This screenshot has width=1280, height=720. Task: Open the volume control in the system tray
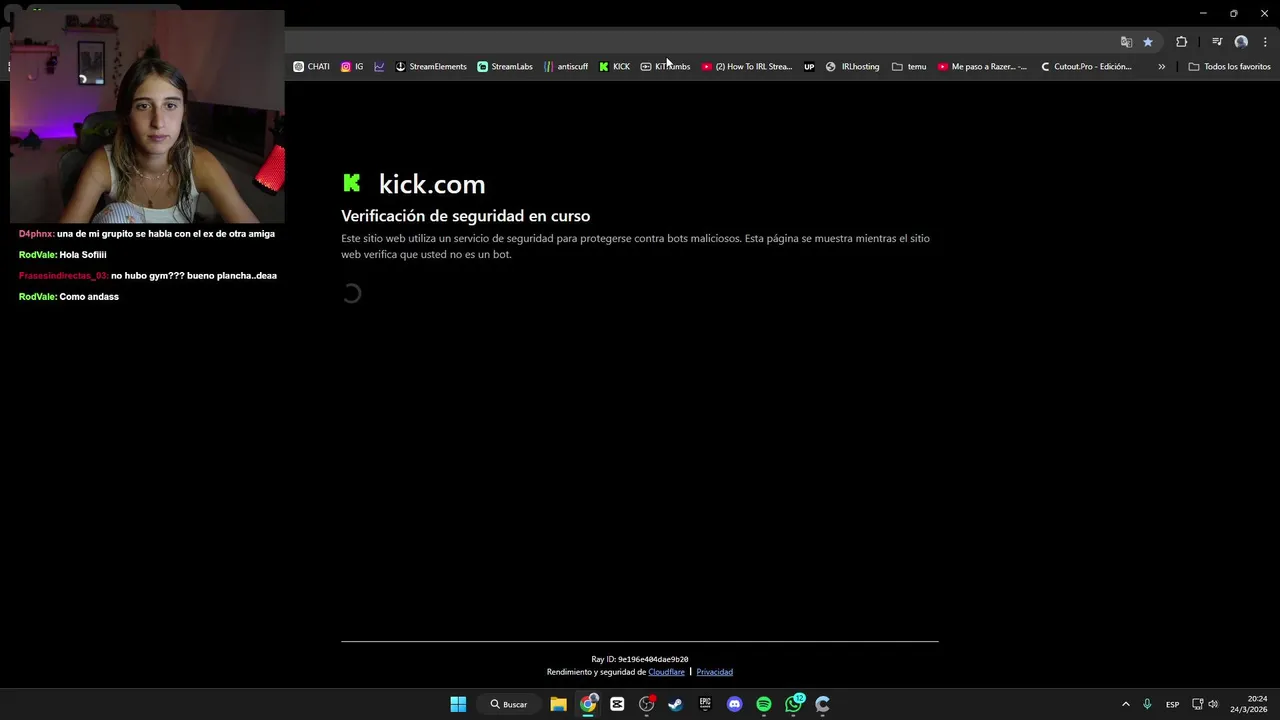click(x=1213, y=704)
